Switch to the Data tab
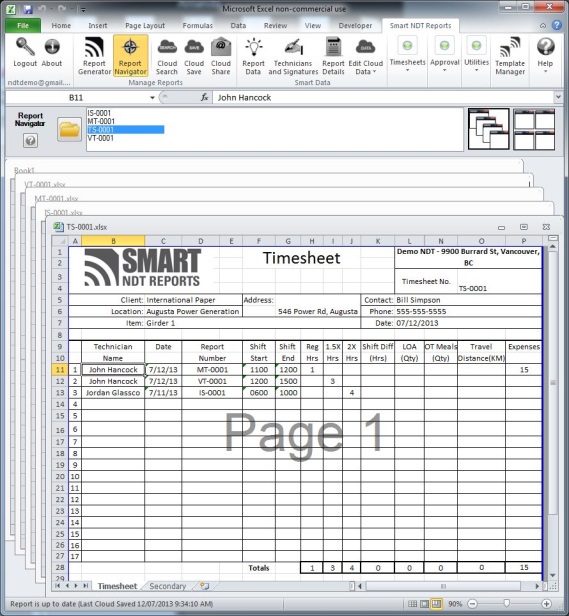Viewport: 569px width, 616px height. tap(238, 26)
